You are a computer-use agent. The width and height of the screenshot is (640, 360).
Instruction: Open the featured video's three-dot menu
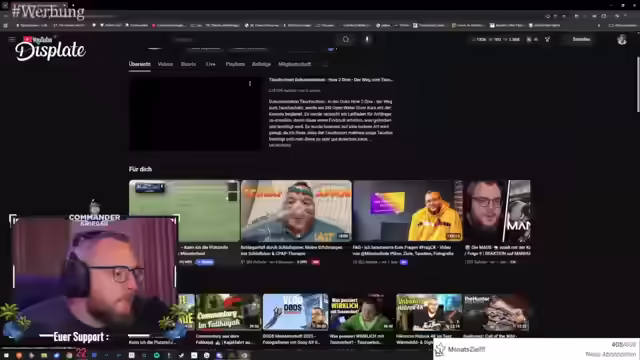click(250, 84)
